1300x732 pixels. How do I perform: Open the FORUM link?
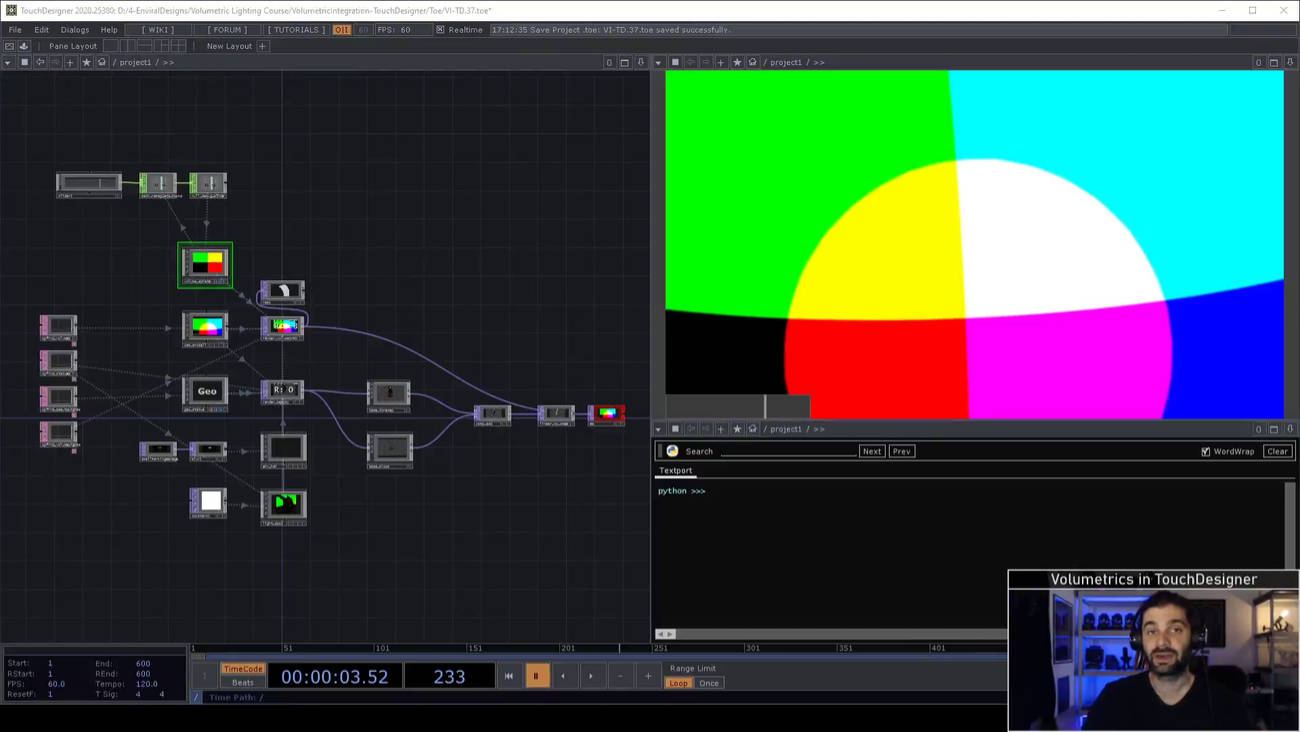coord(228,30)
